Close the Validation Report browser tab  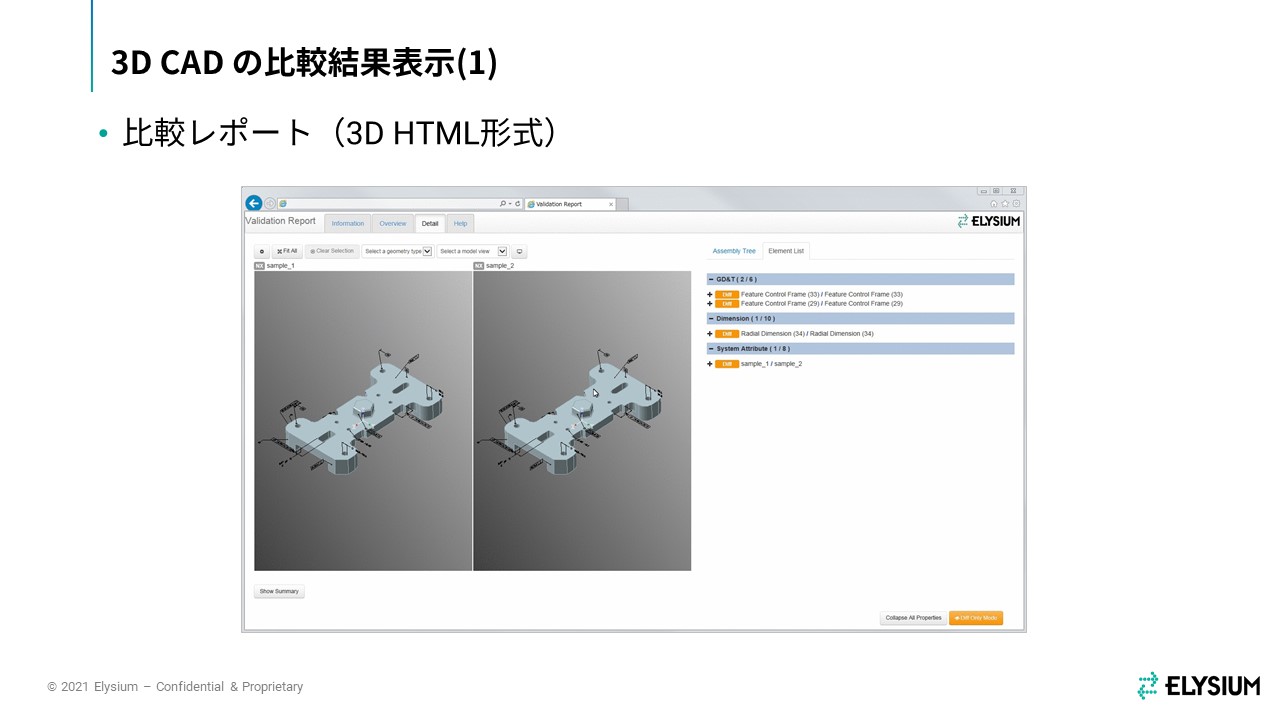coord(611,204)
